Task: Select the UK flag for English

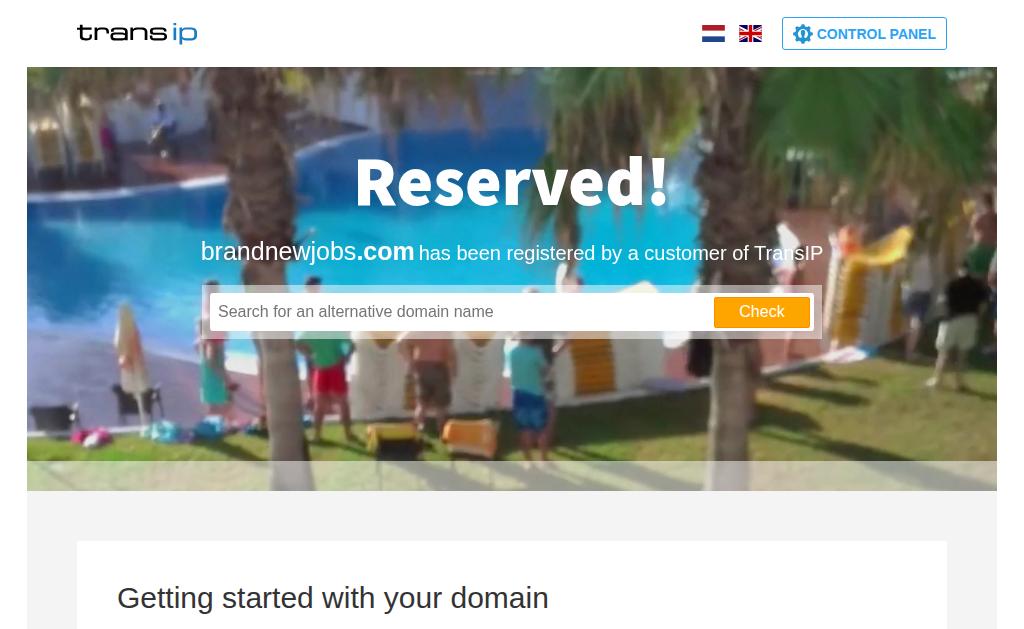Action: coord(750,33)
